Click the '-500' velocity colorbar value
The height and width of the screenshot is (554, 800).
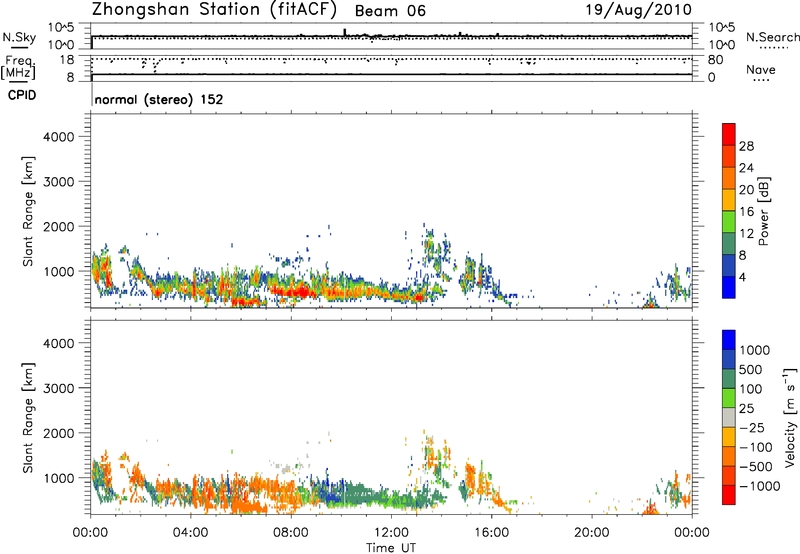click(755, 467)
